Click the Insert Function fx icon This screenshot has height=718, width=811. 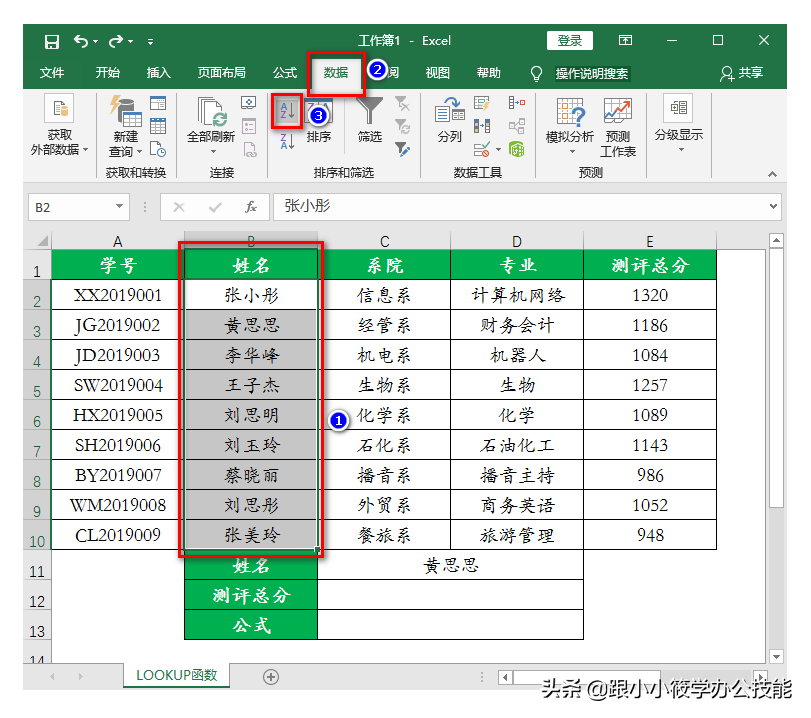tap(251, 207)
